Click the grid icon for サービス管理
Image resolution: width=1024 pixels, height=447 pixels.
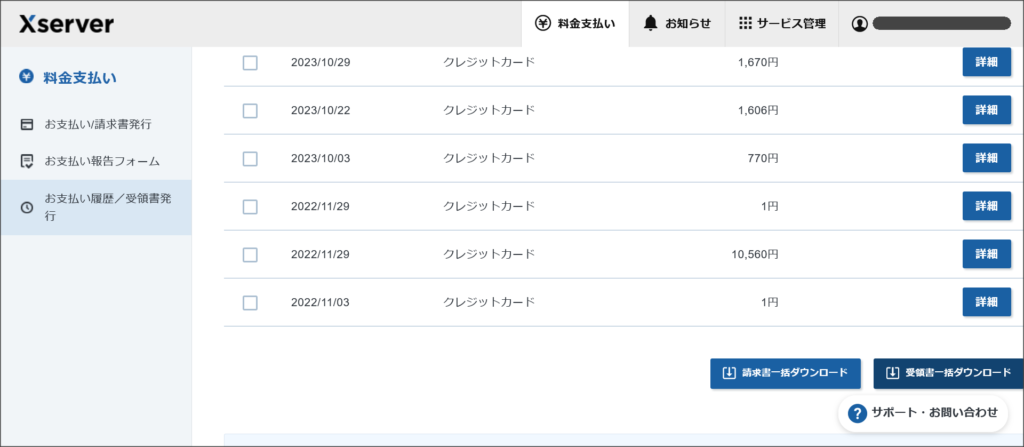[x=745, y=24]
